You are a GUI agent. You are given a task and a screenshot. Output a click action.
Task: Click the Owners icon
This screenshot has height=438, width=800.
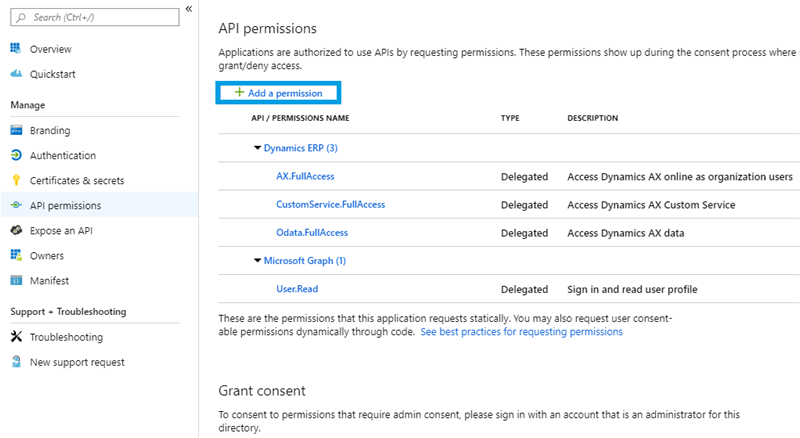coord(16,256)
